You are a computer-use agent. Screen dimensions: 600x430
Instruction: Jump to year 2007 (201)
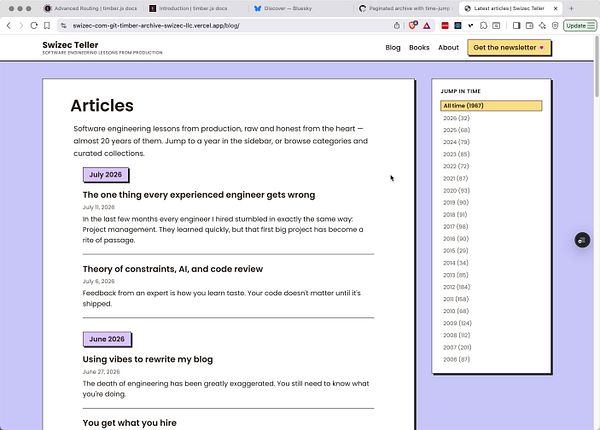coord(457,347)
